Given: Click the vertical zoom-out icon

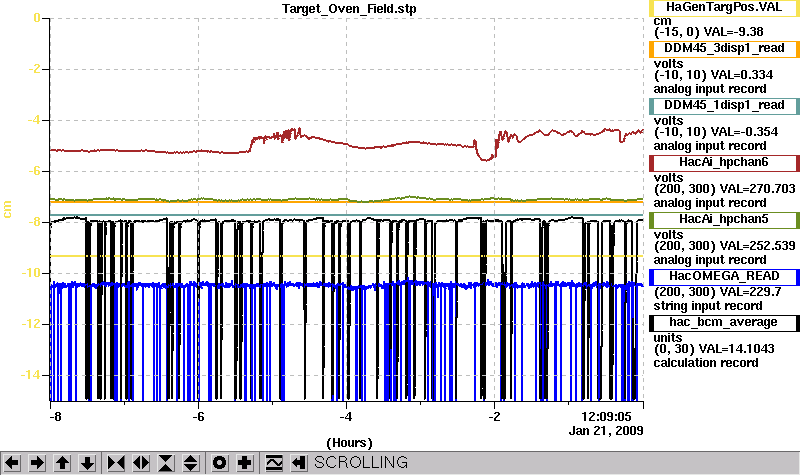Looking at the screenshot, I should coord(191,463).
